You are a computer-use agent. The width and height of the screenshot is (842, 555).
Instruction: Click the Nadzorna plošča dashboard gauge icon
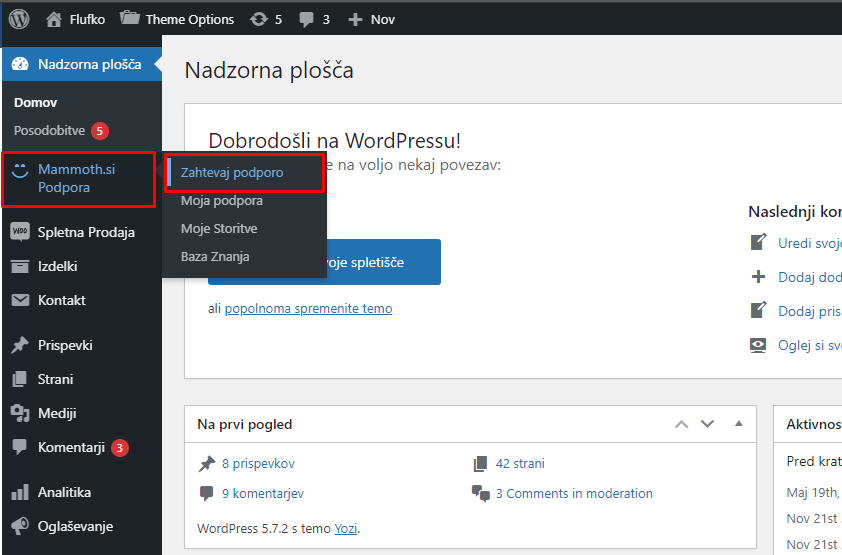pos(20,64)
